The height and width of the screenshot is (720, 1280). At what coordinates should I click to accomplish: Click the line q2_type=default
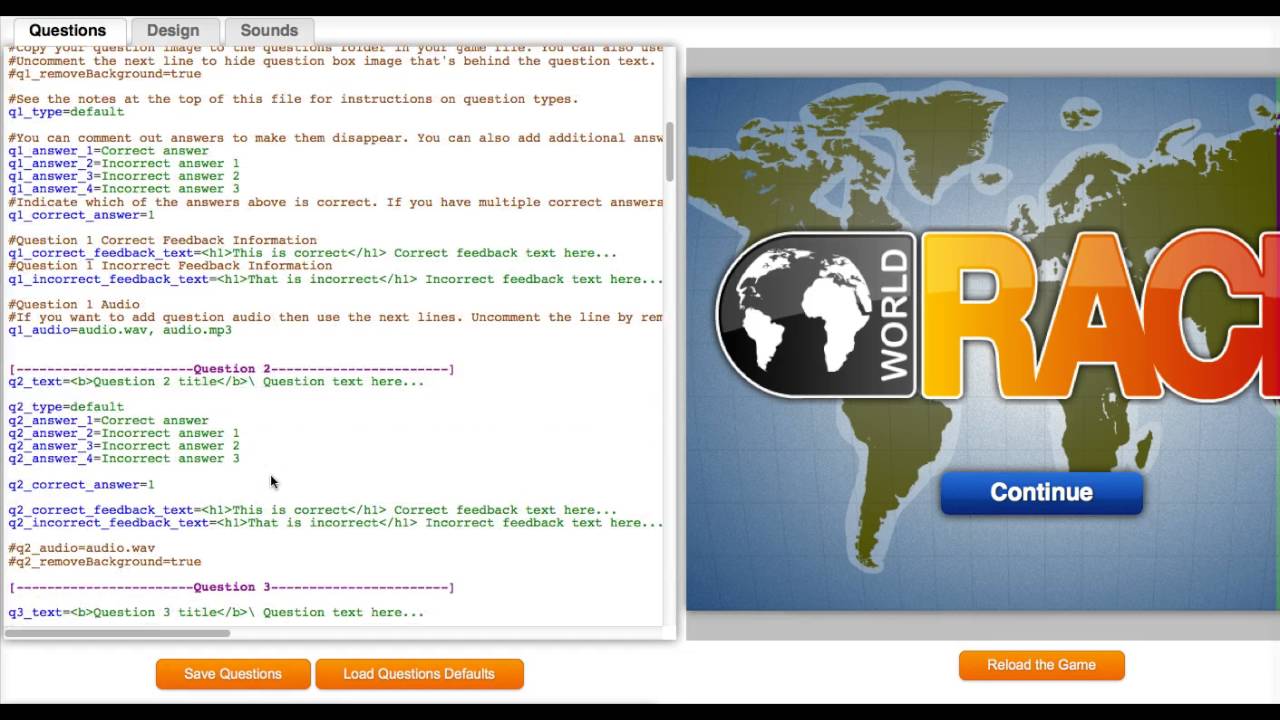coord(66,407)
